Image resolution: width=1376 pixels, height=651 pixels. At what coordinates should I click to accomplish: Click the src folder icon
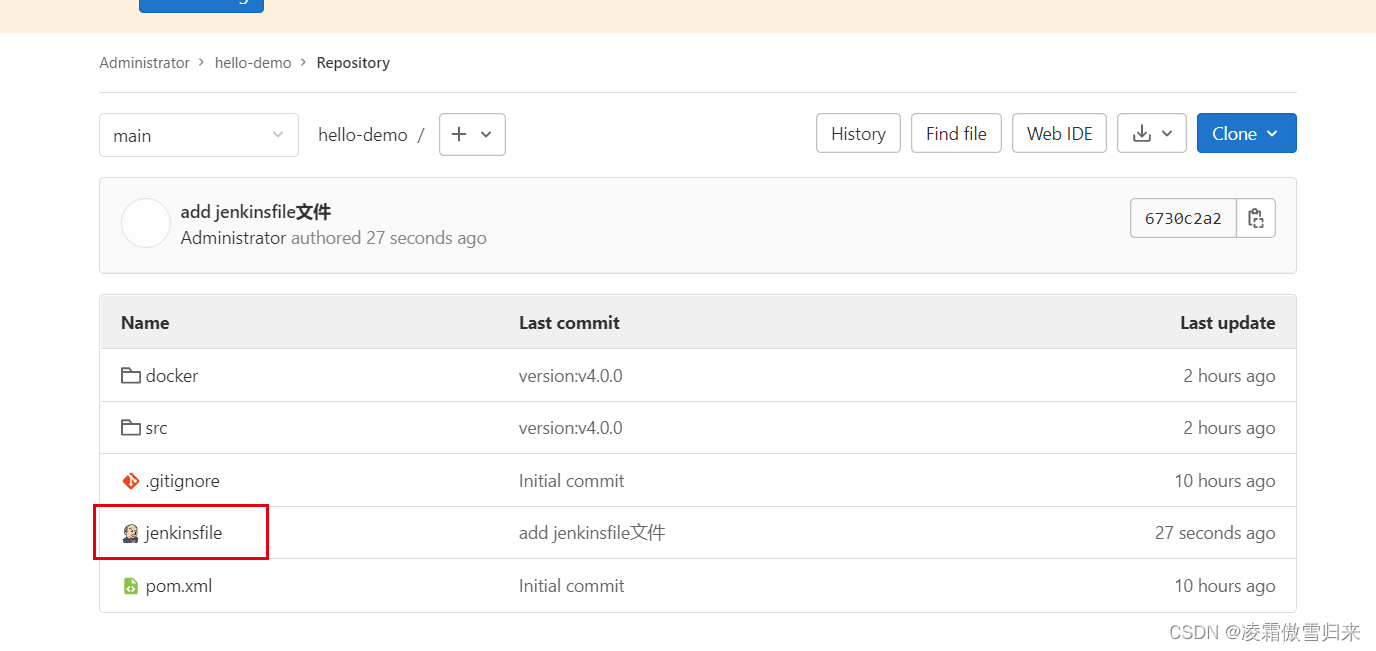130,428
